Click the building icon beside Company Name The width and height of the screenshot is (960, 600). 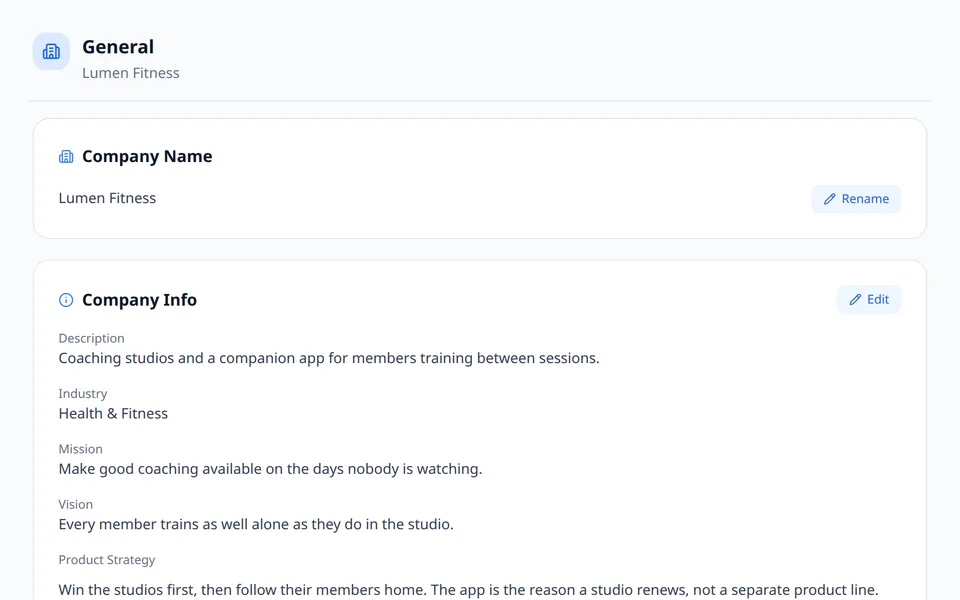[66, 157]
